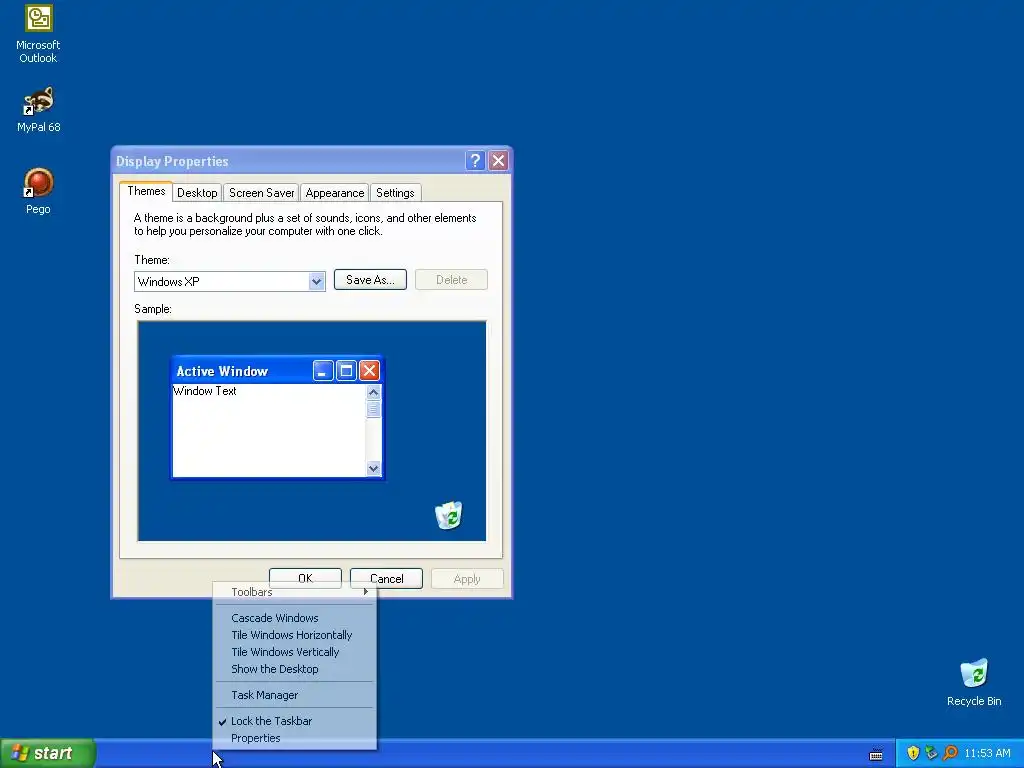Screen dimensions: 1024x768
Task: Click the sample window scrollbar thumb
Action: 374,409
